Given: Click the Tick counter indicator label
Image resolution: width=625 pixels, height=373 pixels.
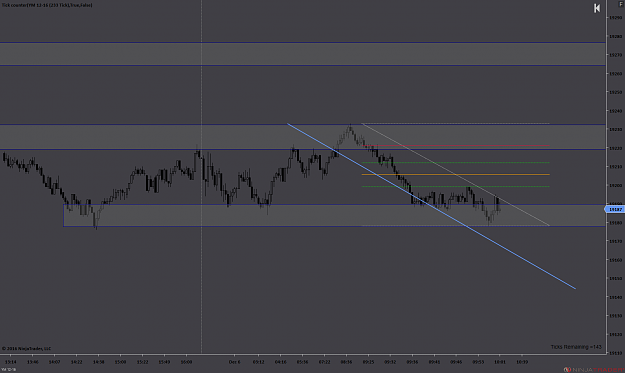Looking at the screenshot, I should [x=47, y=5].
